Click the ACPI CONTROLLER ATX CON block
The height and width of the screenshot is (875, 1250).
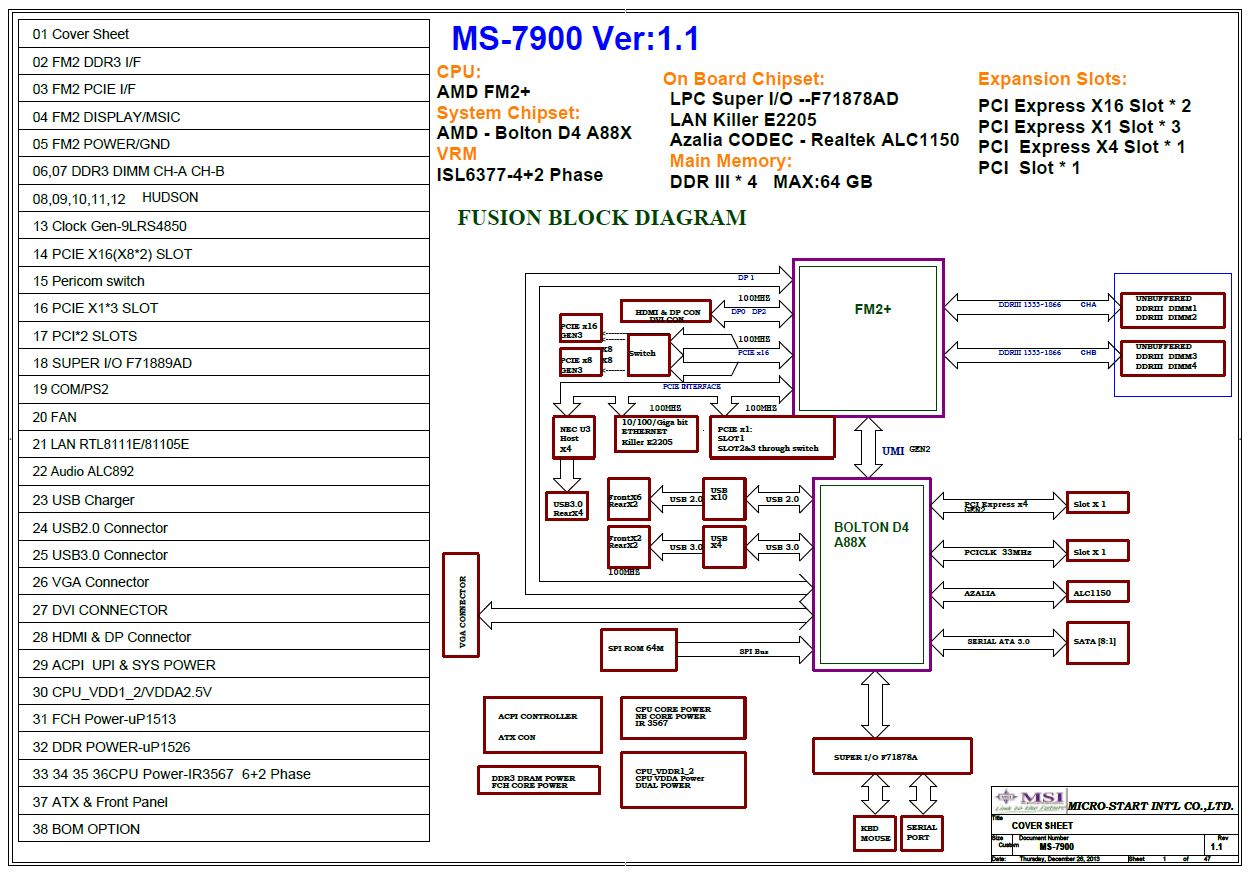(543, 725)
